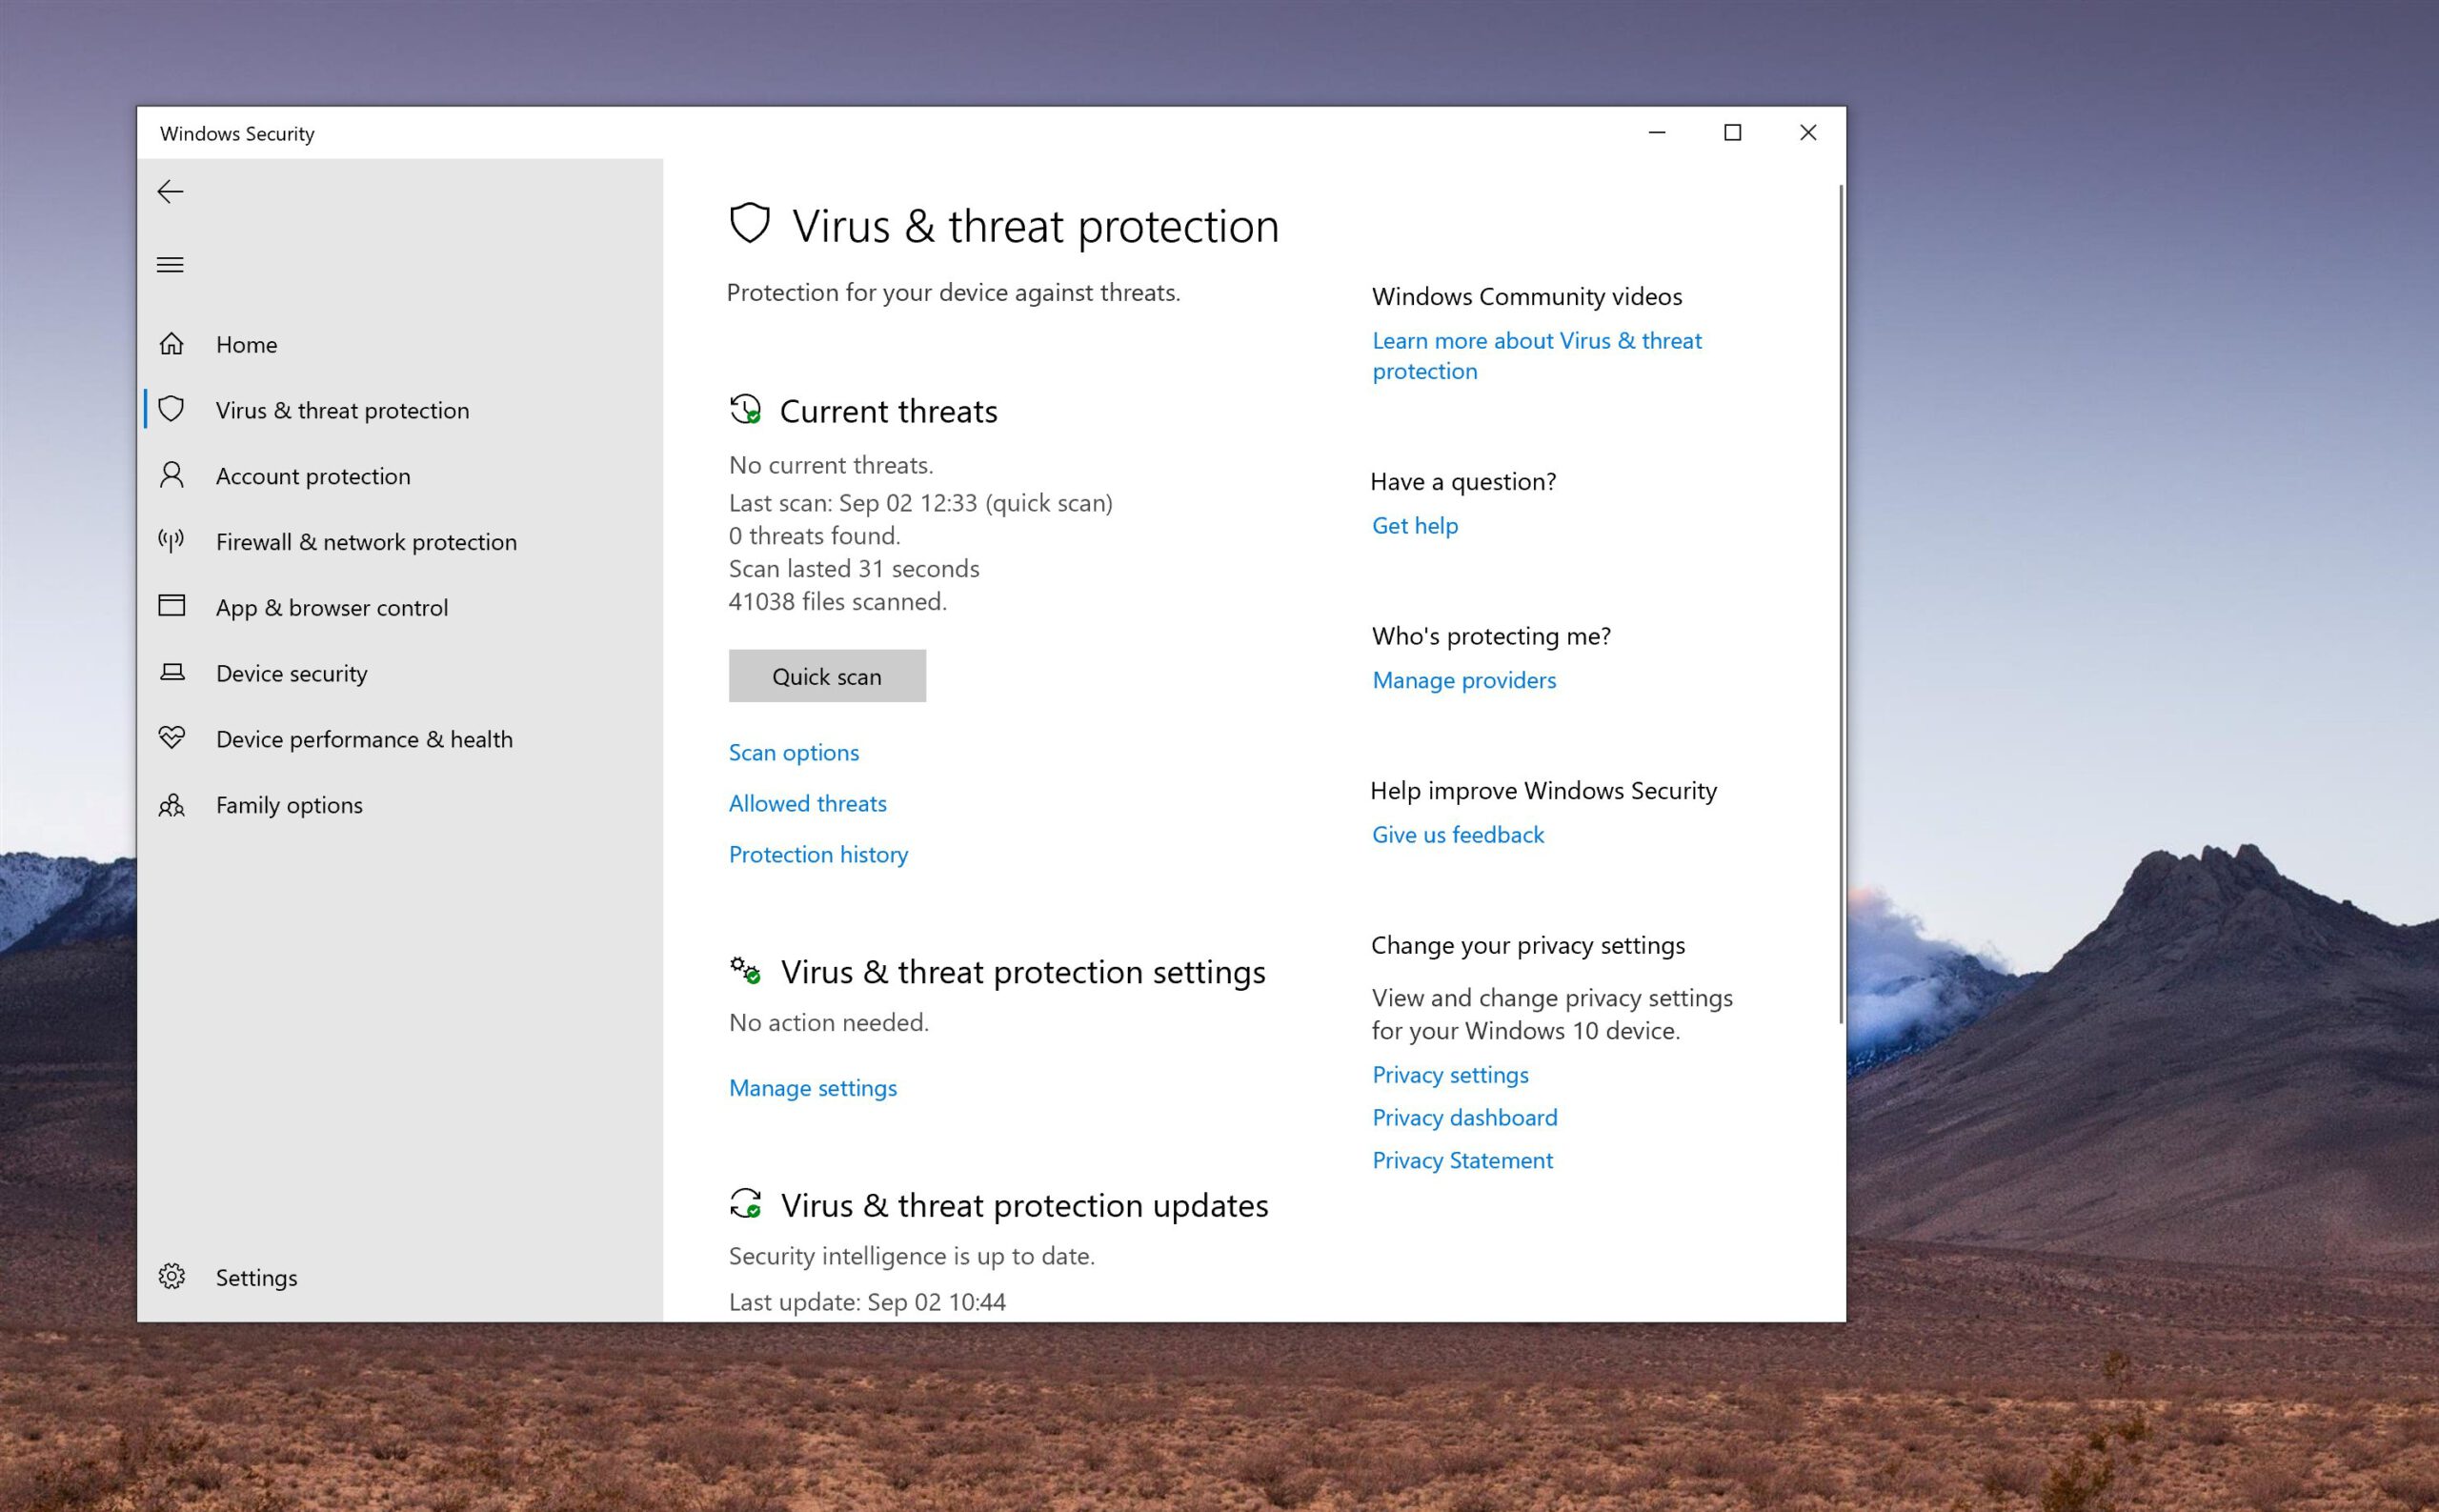Click 'Last update: Sep 02 10:44' text

867,1302
